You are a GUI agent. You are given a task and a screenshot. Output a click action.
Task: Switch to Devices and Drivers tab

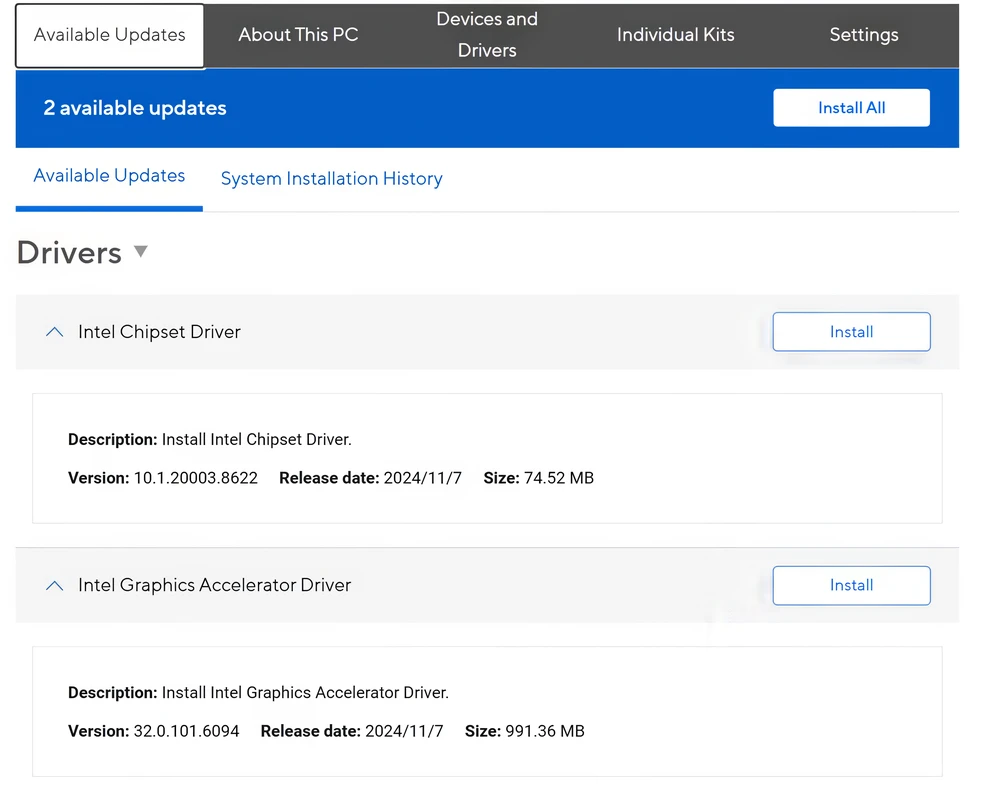487,35
